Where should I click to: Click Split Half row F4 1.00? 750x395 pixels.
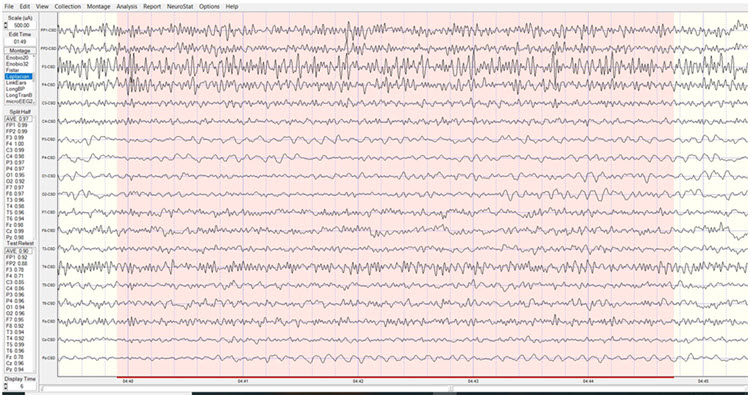point(16,144)
